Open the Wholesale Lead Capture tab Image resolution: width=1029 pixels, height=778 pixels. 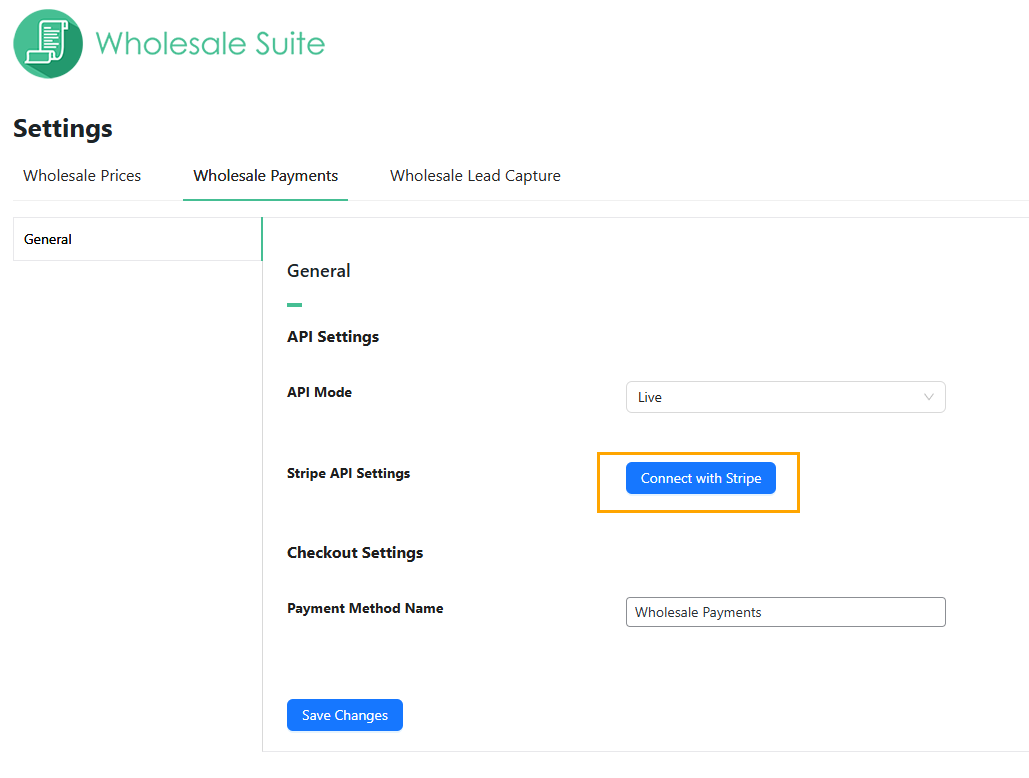(x=475, y=176)
